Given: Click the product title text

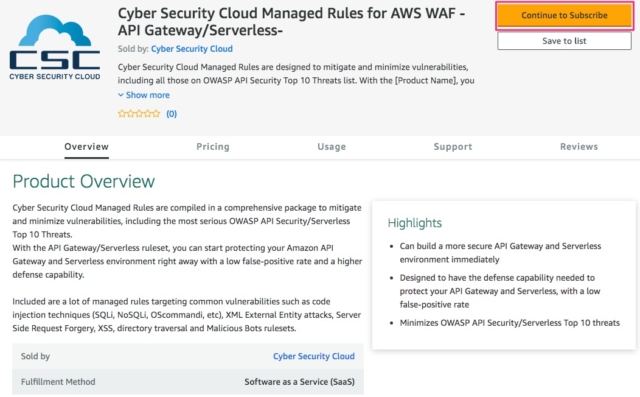Looking at the screenshot, I should pos(291,22).
